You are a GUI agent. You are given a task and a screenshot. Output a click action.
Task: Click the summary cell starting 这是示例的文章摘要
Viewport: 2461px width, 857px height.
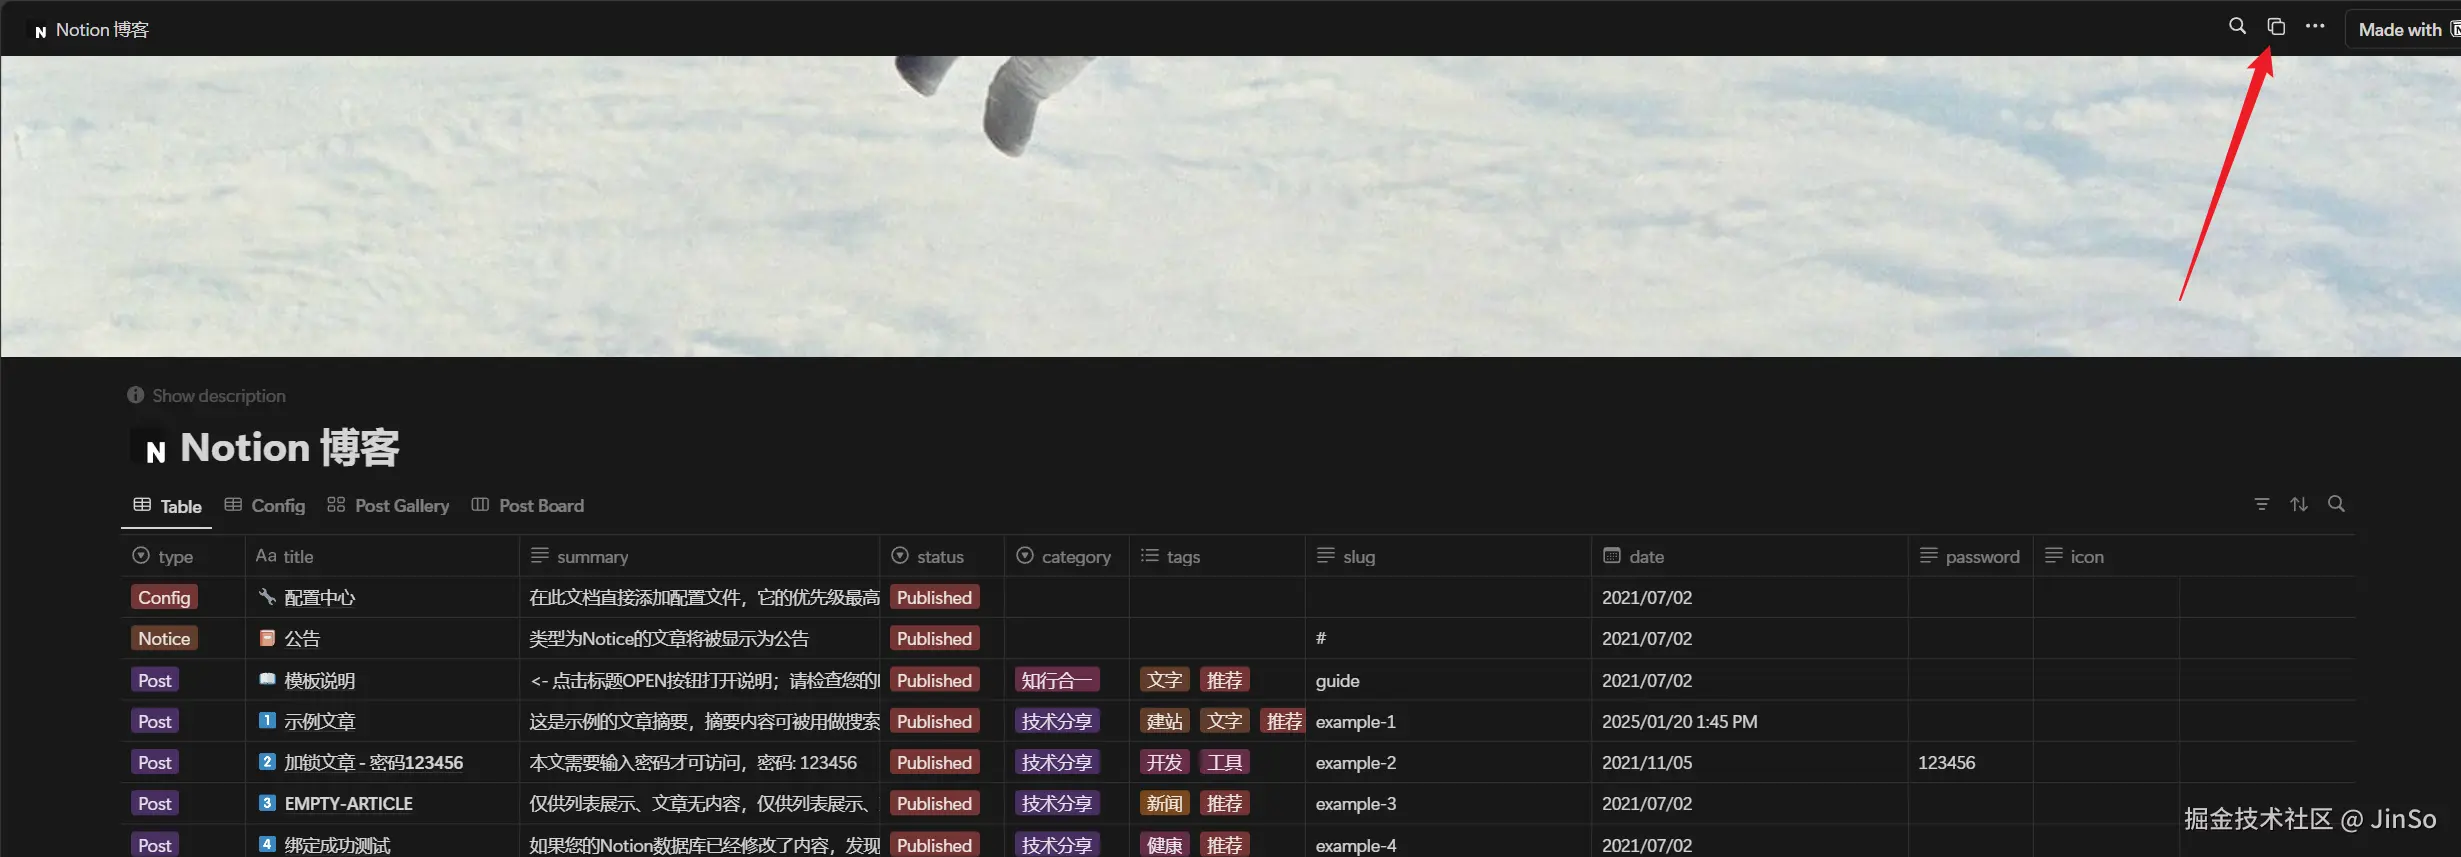click(x=700, y=721)
